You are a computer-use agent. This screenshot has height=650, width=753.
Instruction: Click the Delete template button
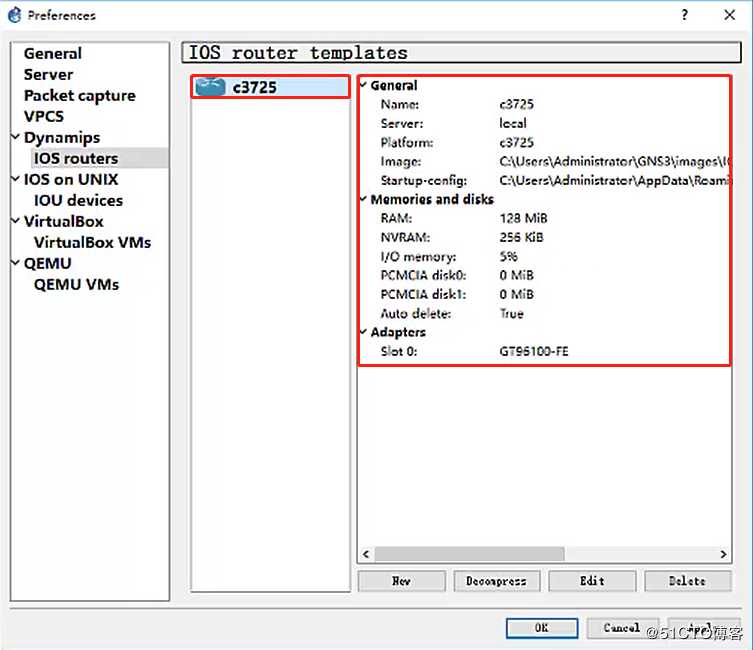coord(688,581)
